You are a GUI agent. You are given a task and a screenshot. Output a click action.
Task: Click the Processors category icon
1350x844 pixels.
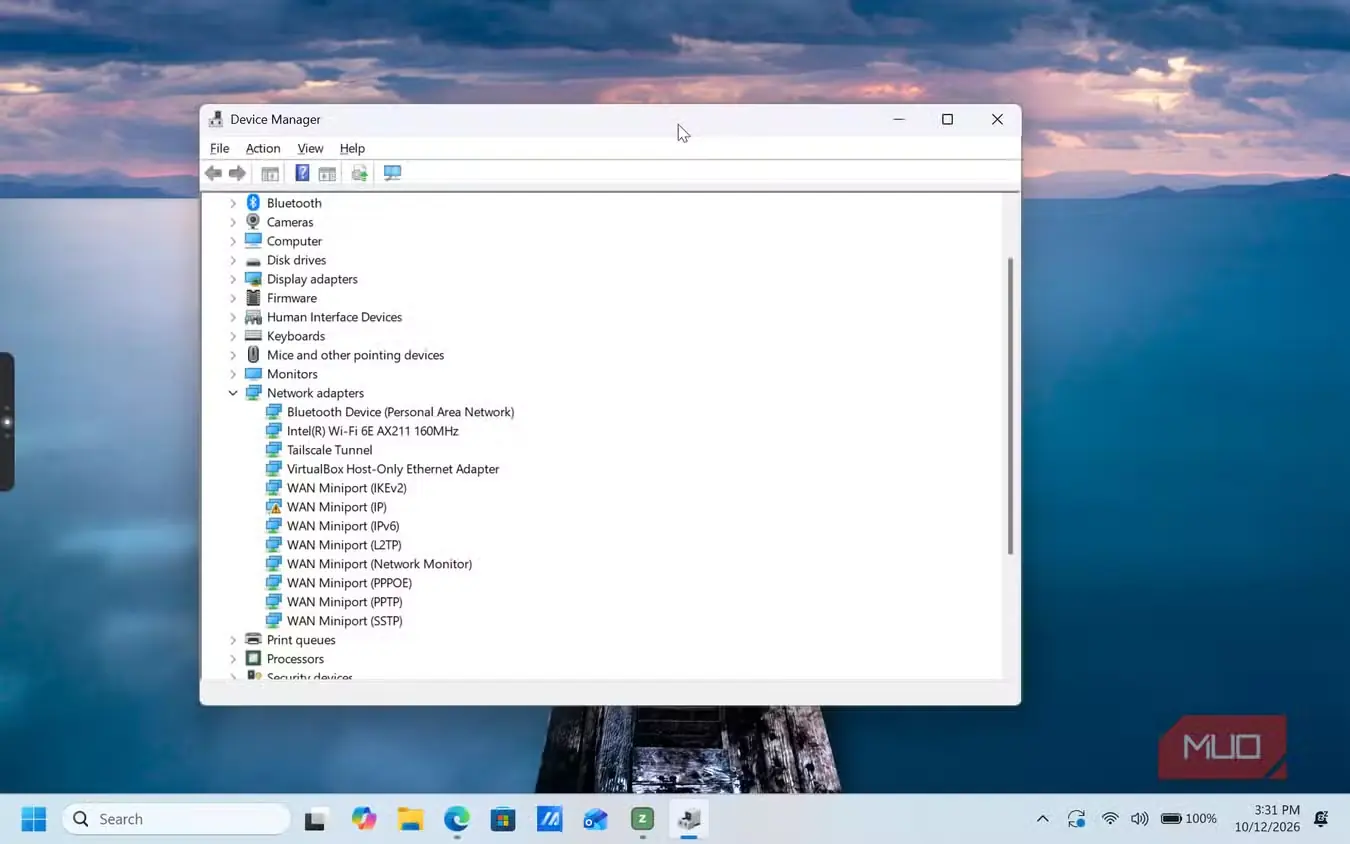pos(253,659)
